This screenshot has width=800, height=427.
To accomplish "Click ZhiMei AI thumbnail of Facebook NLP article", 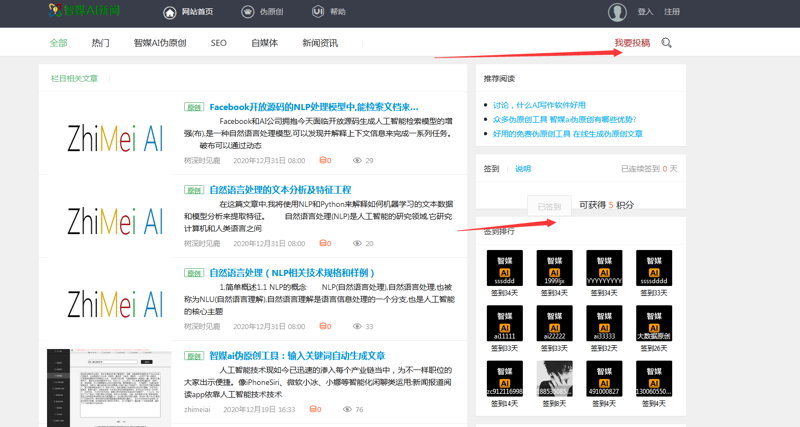I will (x=114, y=139).
